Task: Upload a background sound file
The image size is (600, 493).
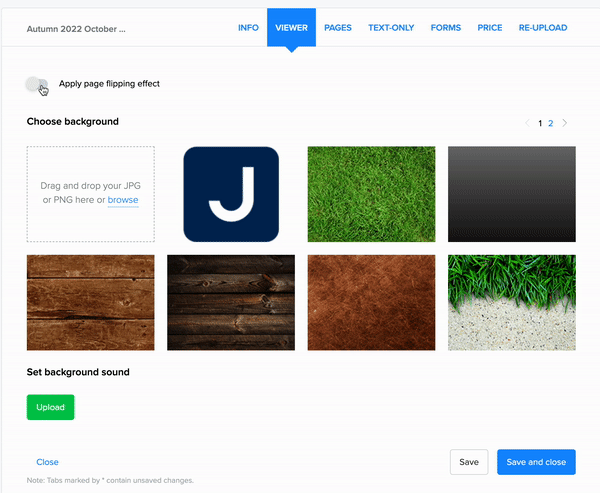Action: tap(50, 407)
